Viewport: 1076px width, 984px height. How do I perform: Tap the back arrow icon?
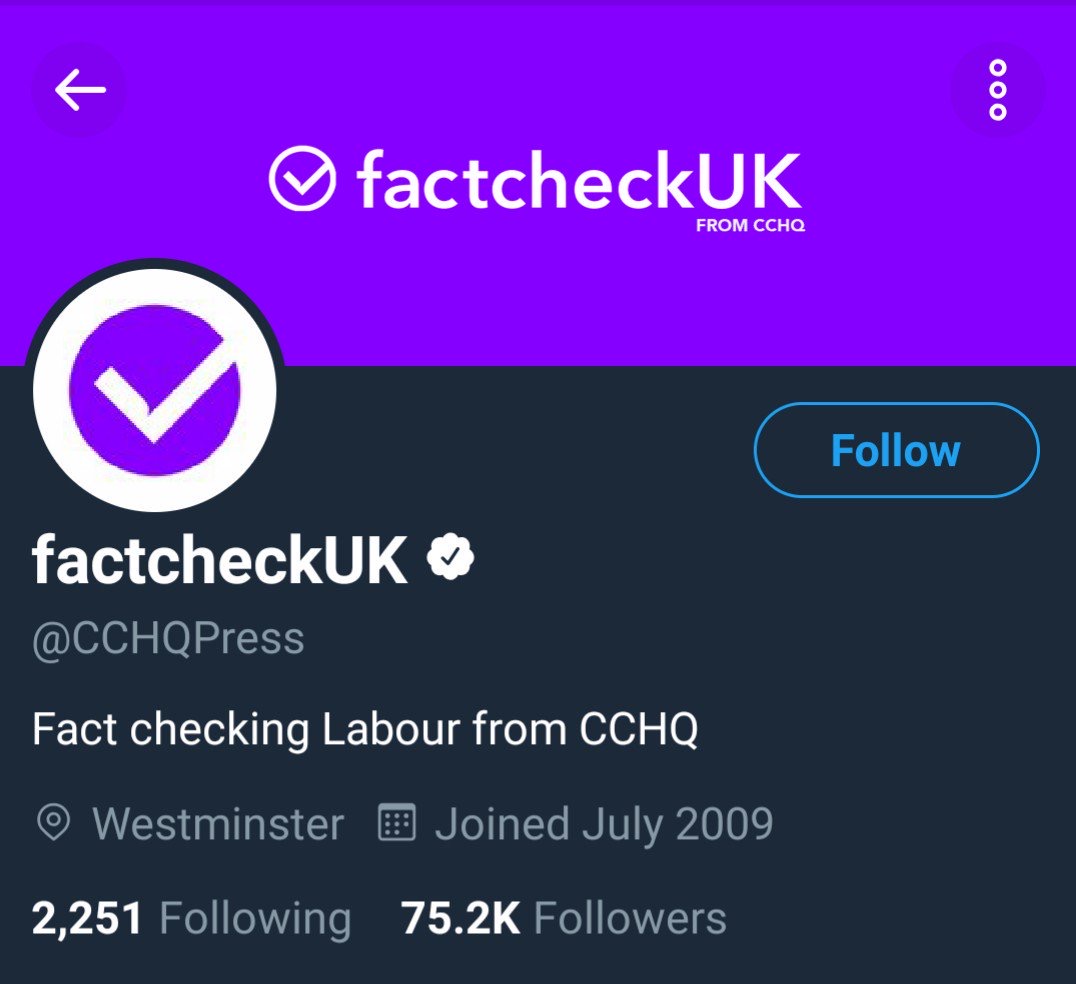pos(80,91)
